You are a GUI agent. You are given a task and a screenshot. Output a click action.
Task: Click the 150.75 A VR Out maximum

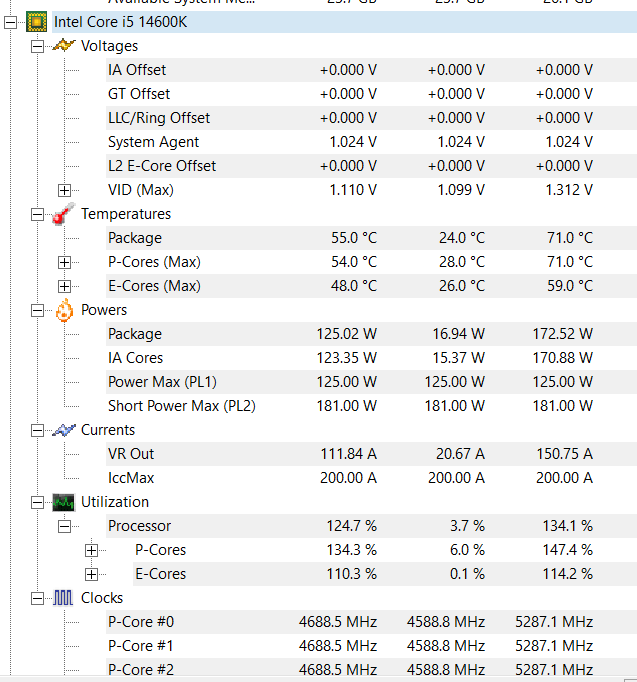pyautogui.click(x=564, y=454)
